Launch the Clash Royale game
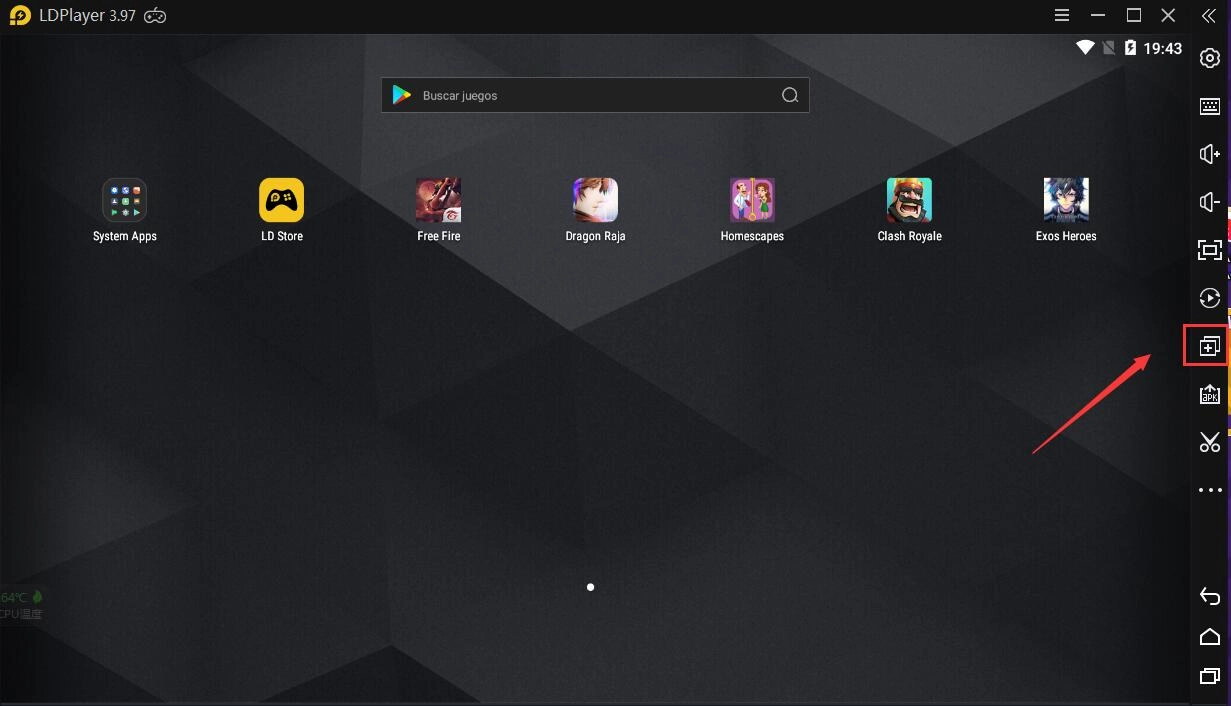Viewport: 1231px width, 706px height. coord(909,201)
